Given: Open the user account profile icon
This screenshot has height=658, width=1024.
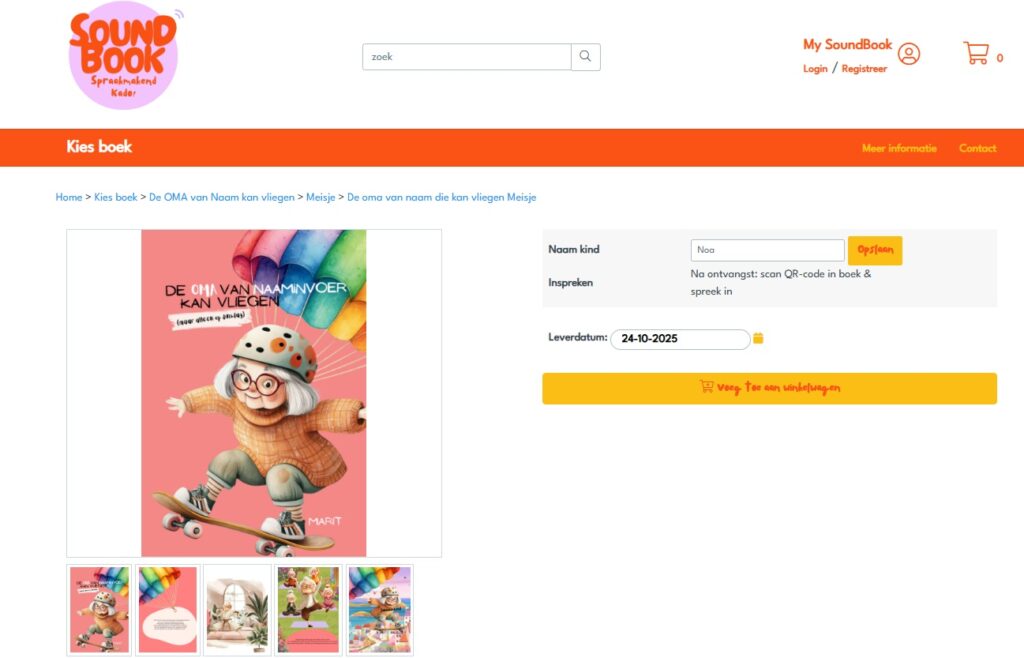Looking at the screenshot, I should (x=908, y=54).
